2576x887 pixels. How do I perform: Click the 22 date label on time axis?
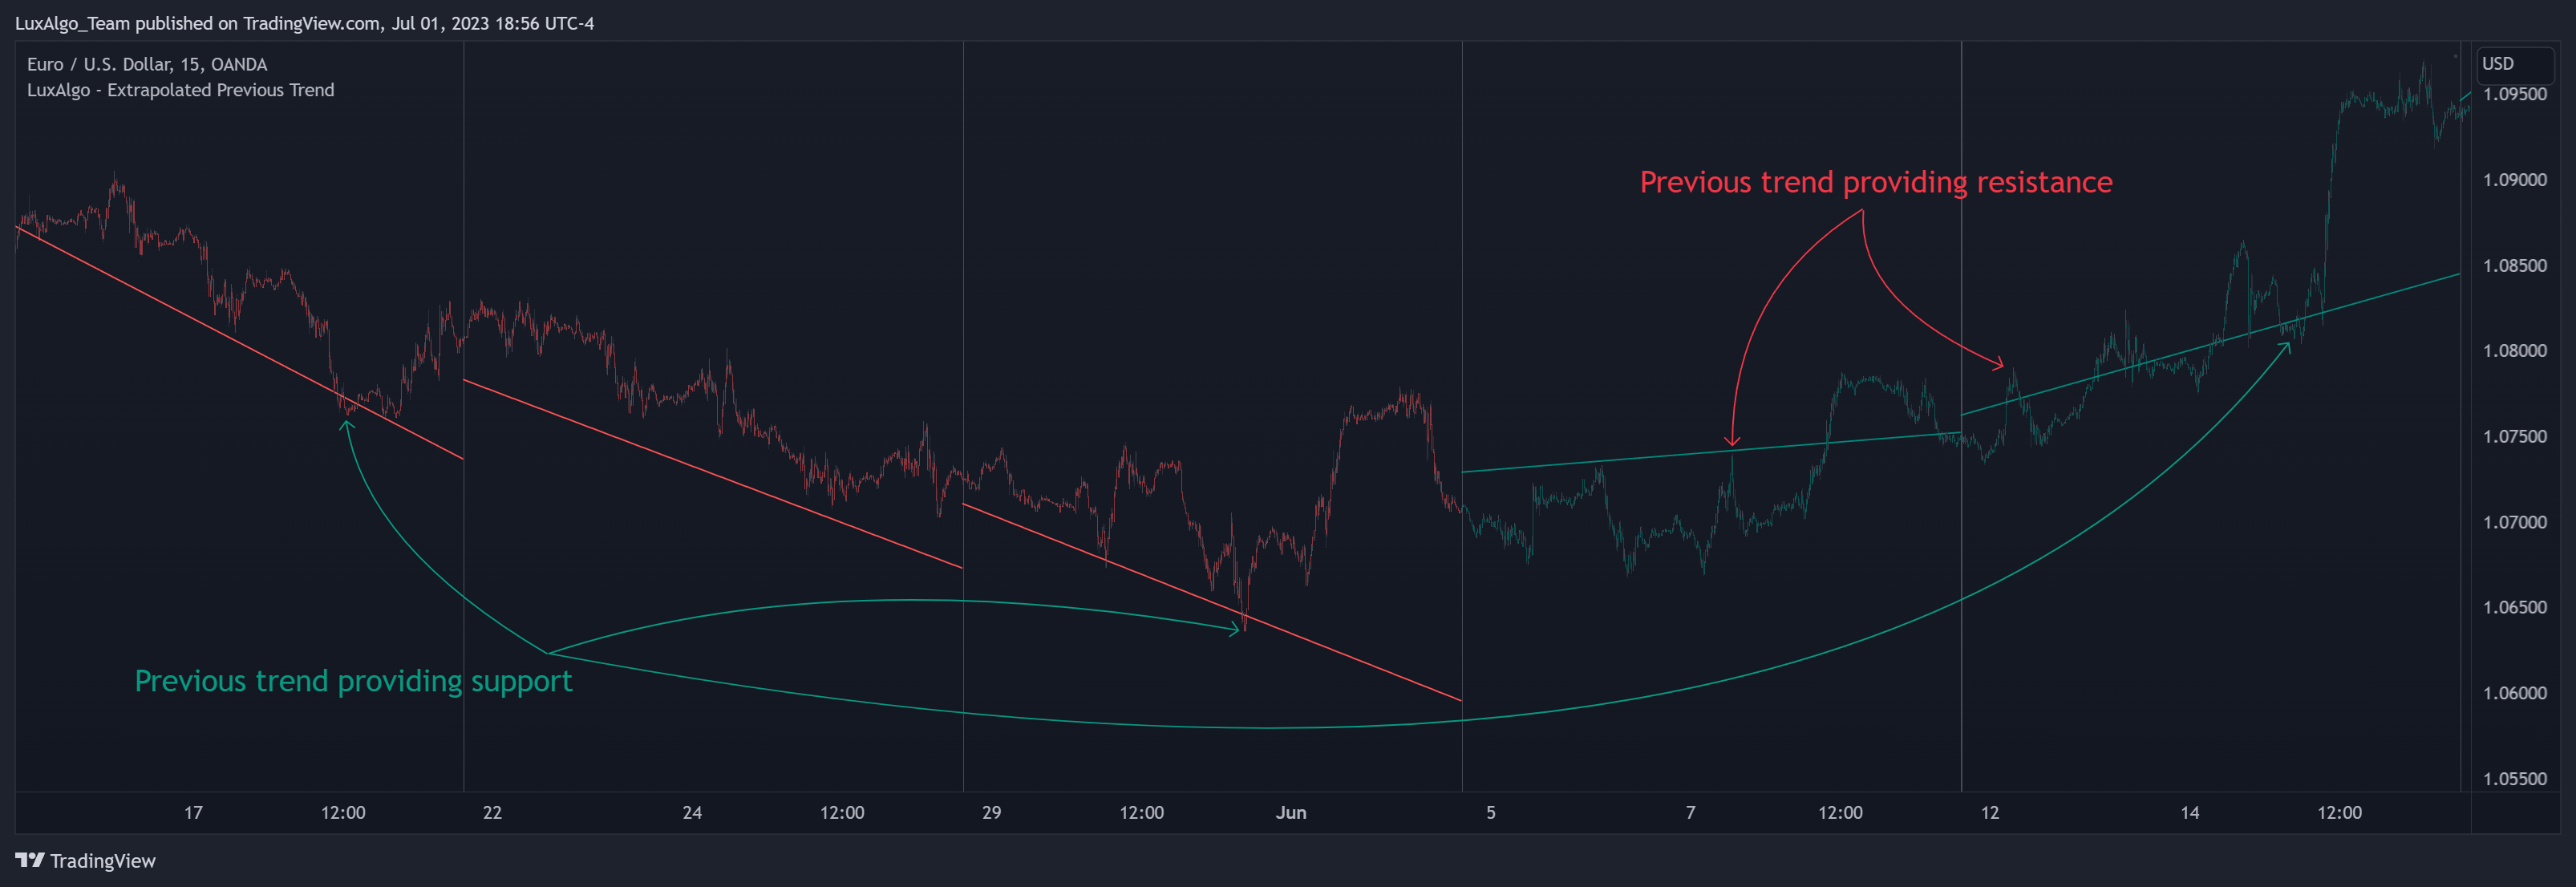tap(492, 813)
